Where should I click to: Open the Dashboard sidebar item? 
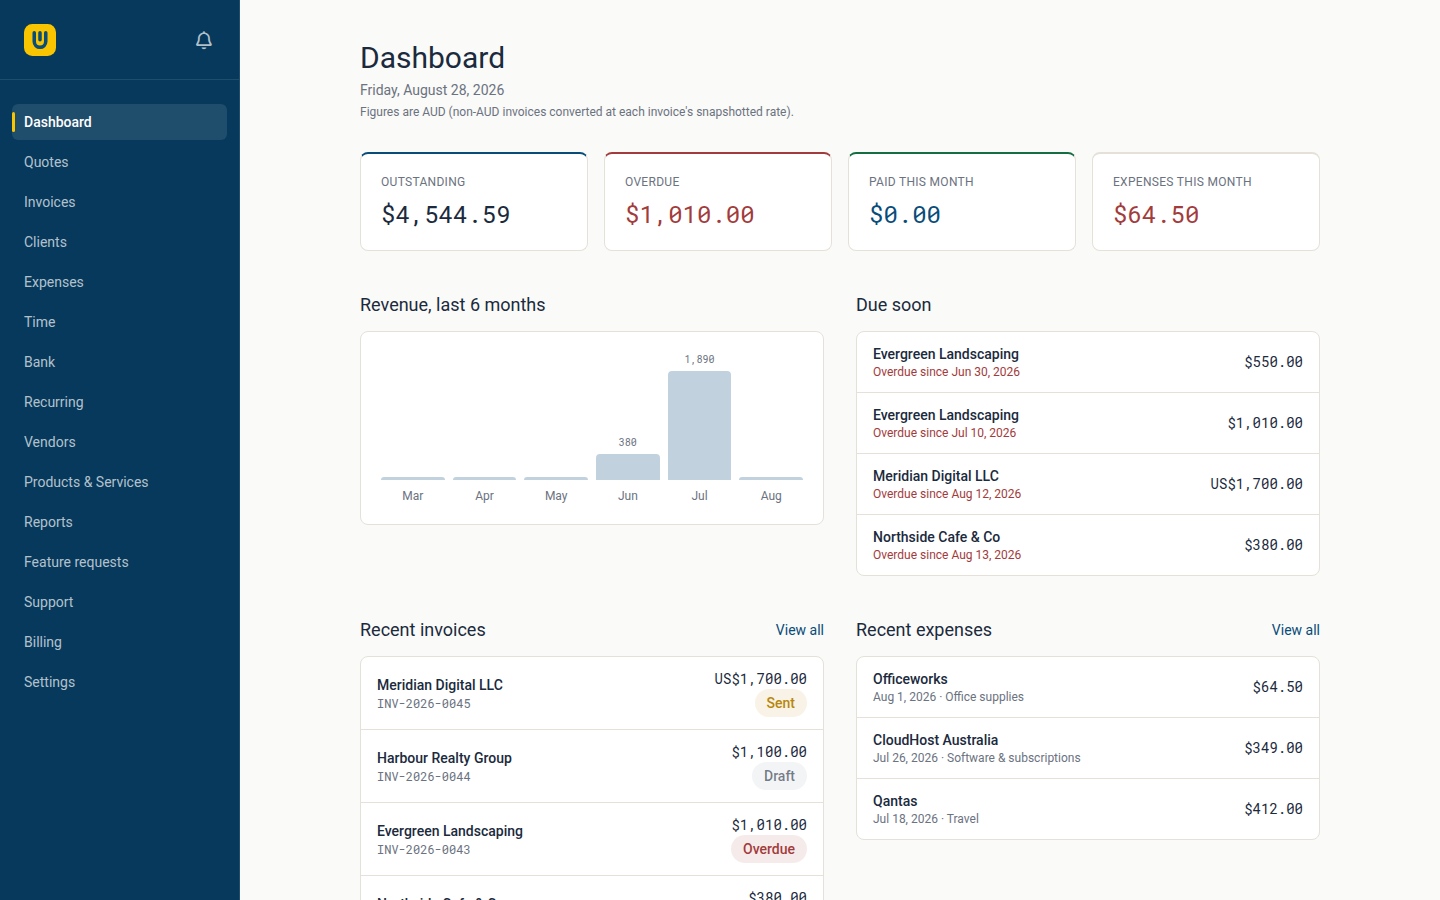click(119, 122)
